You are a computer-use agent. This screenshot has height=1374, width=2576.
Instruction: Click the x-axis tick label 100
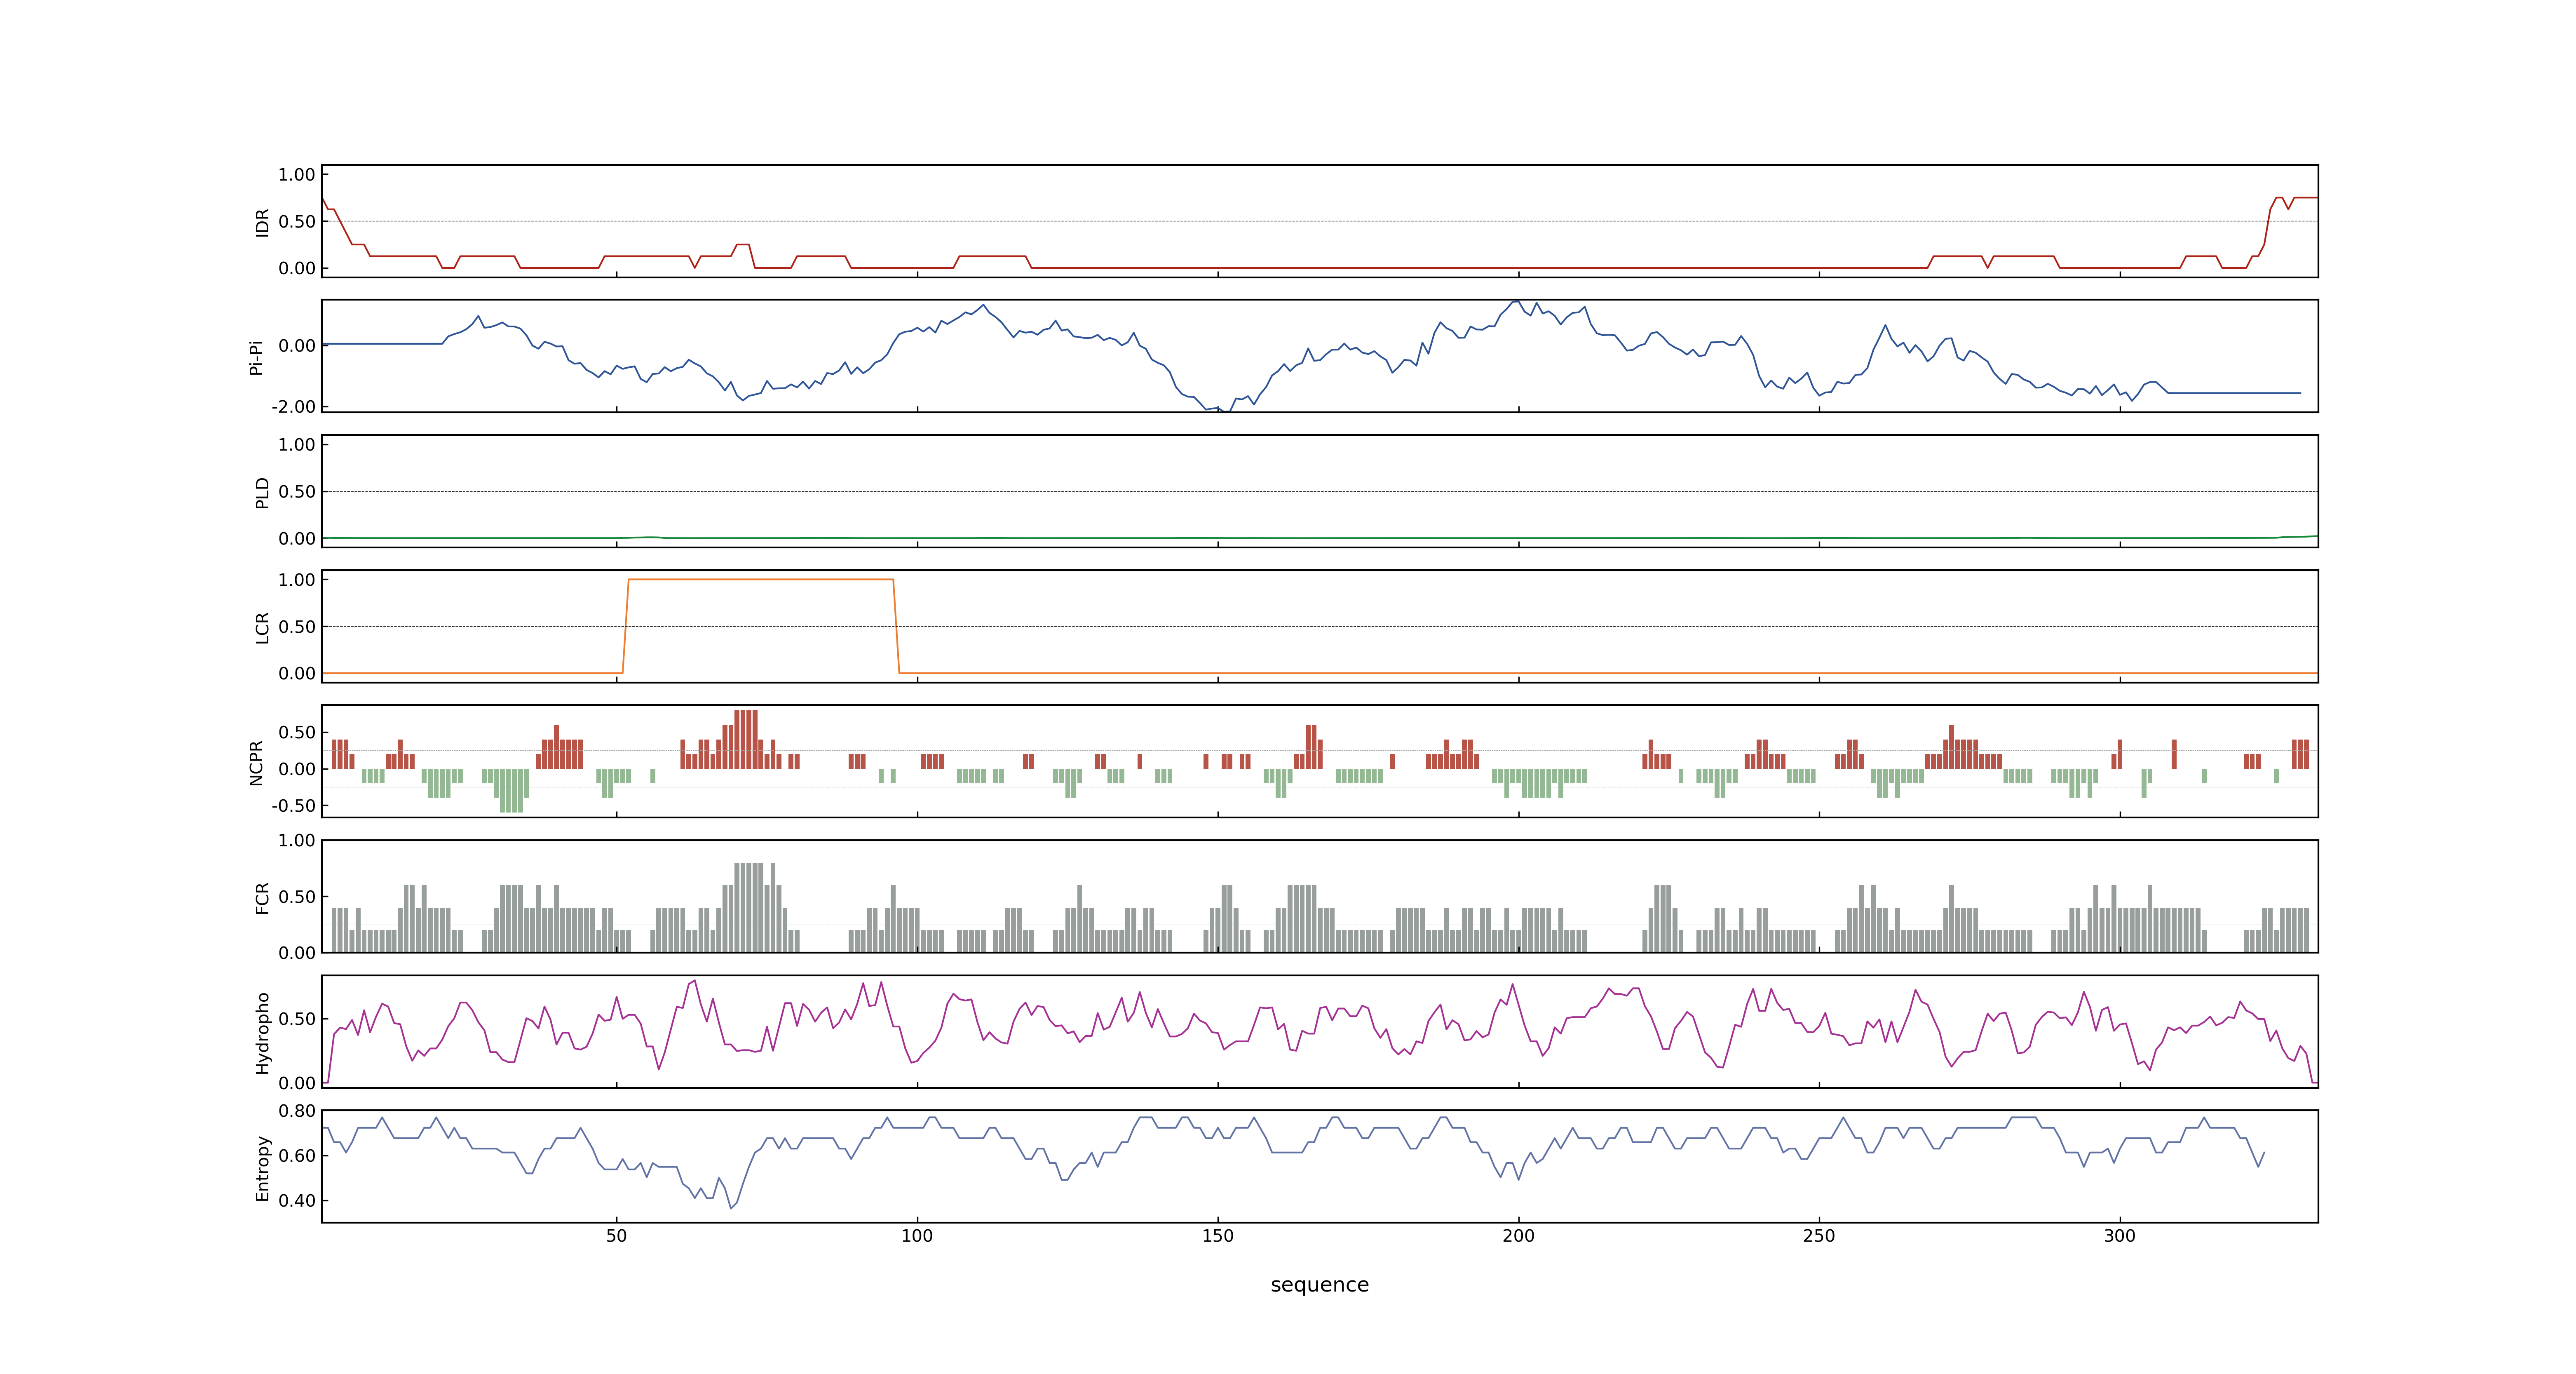click(917, 1236)
